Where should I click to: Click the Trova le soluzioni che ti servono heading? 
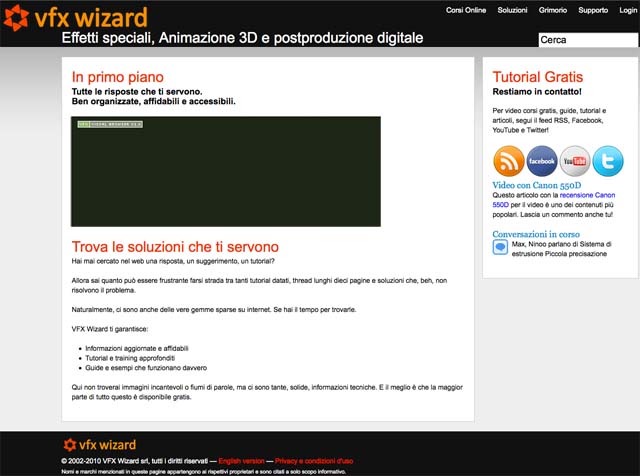175,247
